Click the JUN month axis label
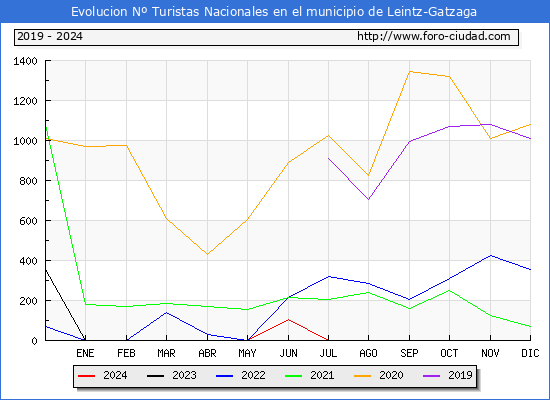 pyautogui.click(x=288, y=353)
